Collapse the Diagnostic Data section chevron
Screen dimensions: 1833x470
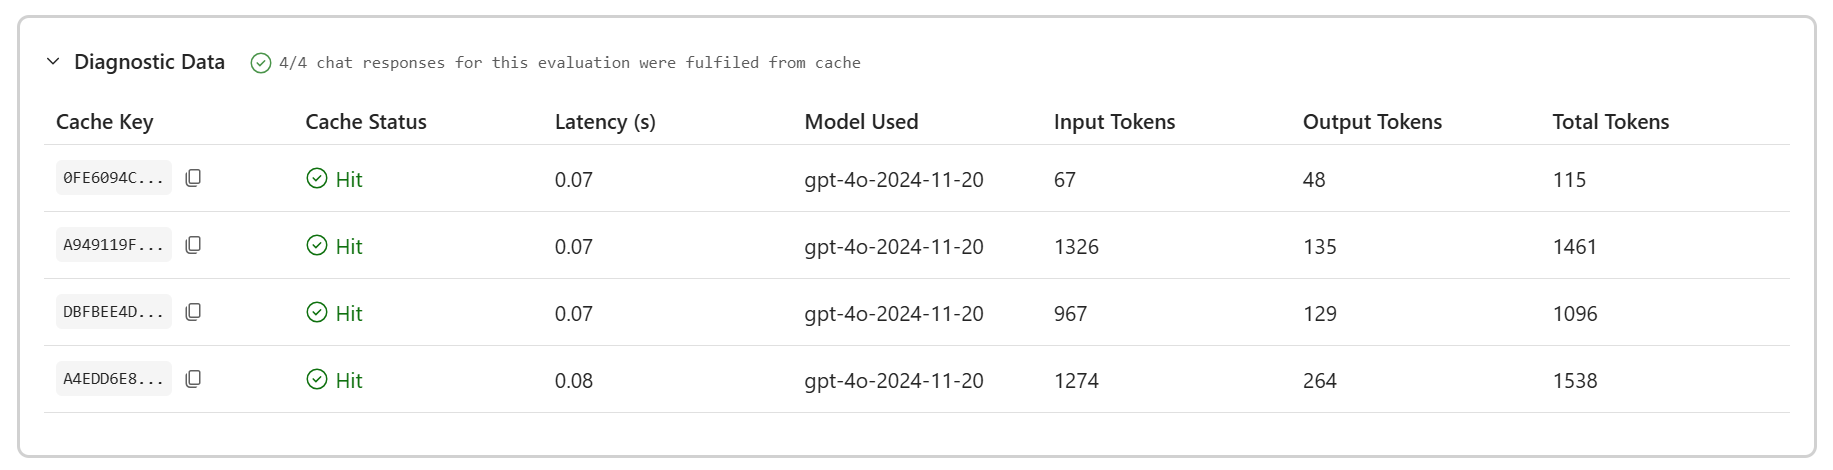[53, 62]
